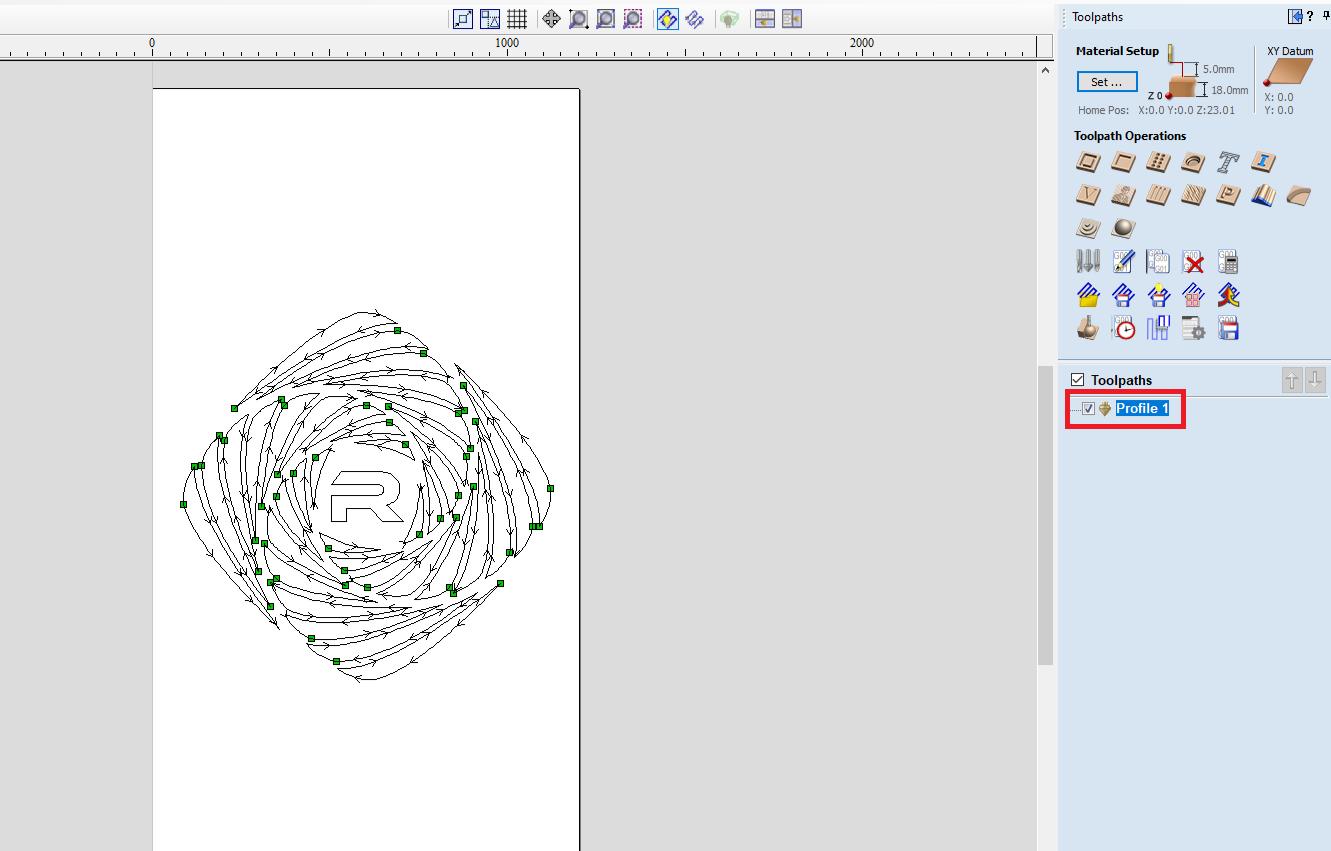
Task: Duplicate the toolpath with the double-page icon
Action: click(1158, 262)
